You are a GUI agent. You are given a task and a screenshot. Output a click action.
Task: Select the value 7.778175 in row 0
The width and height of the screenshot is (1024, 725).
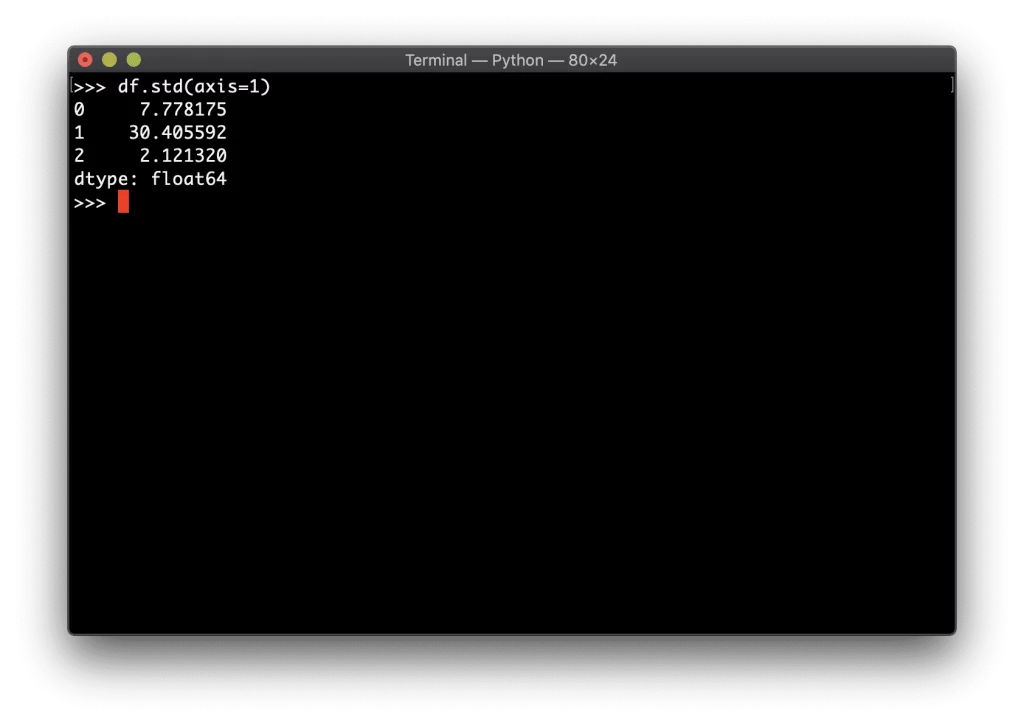pos(183,109)
